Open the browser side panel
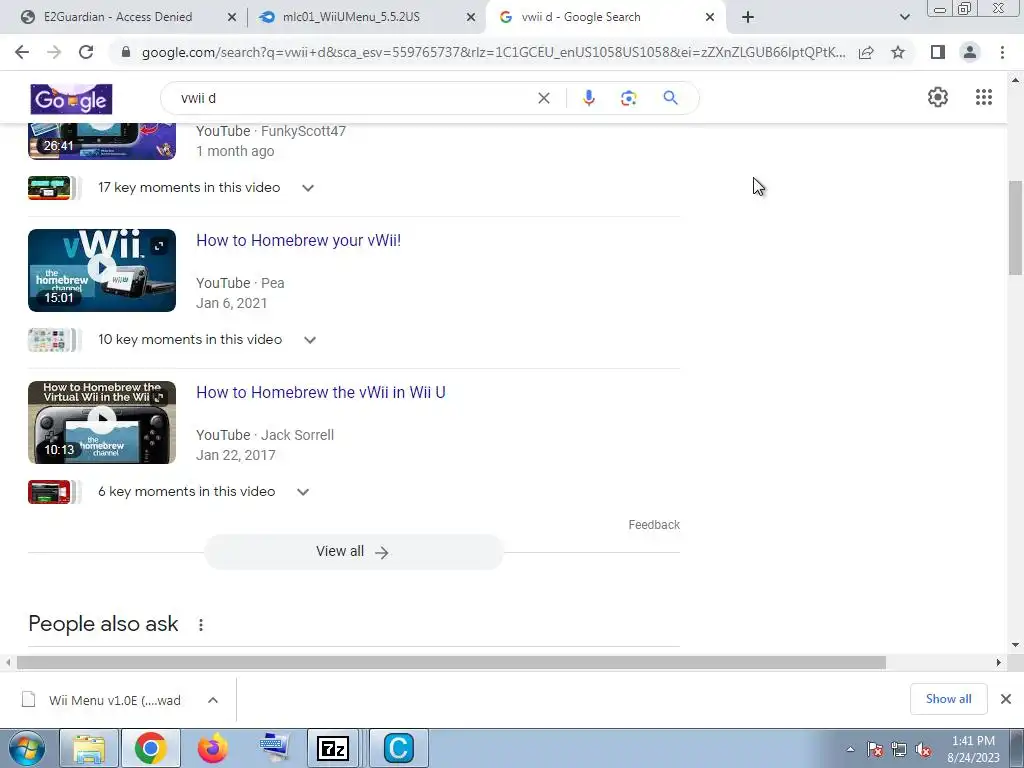 (x=938, y=52)
